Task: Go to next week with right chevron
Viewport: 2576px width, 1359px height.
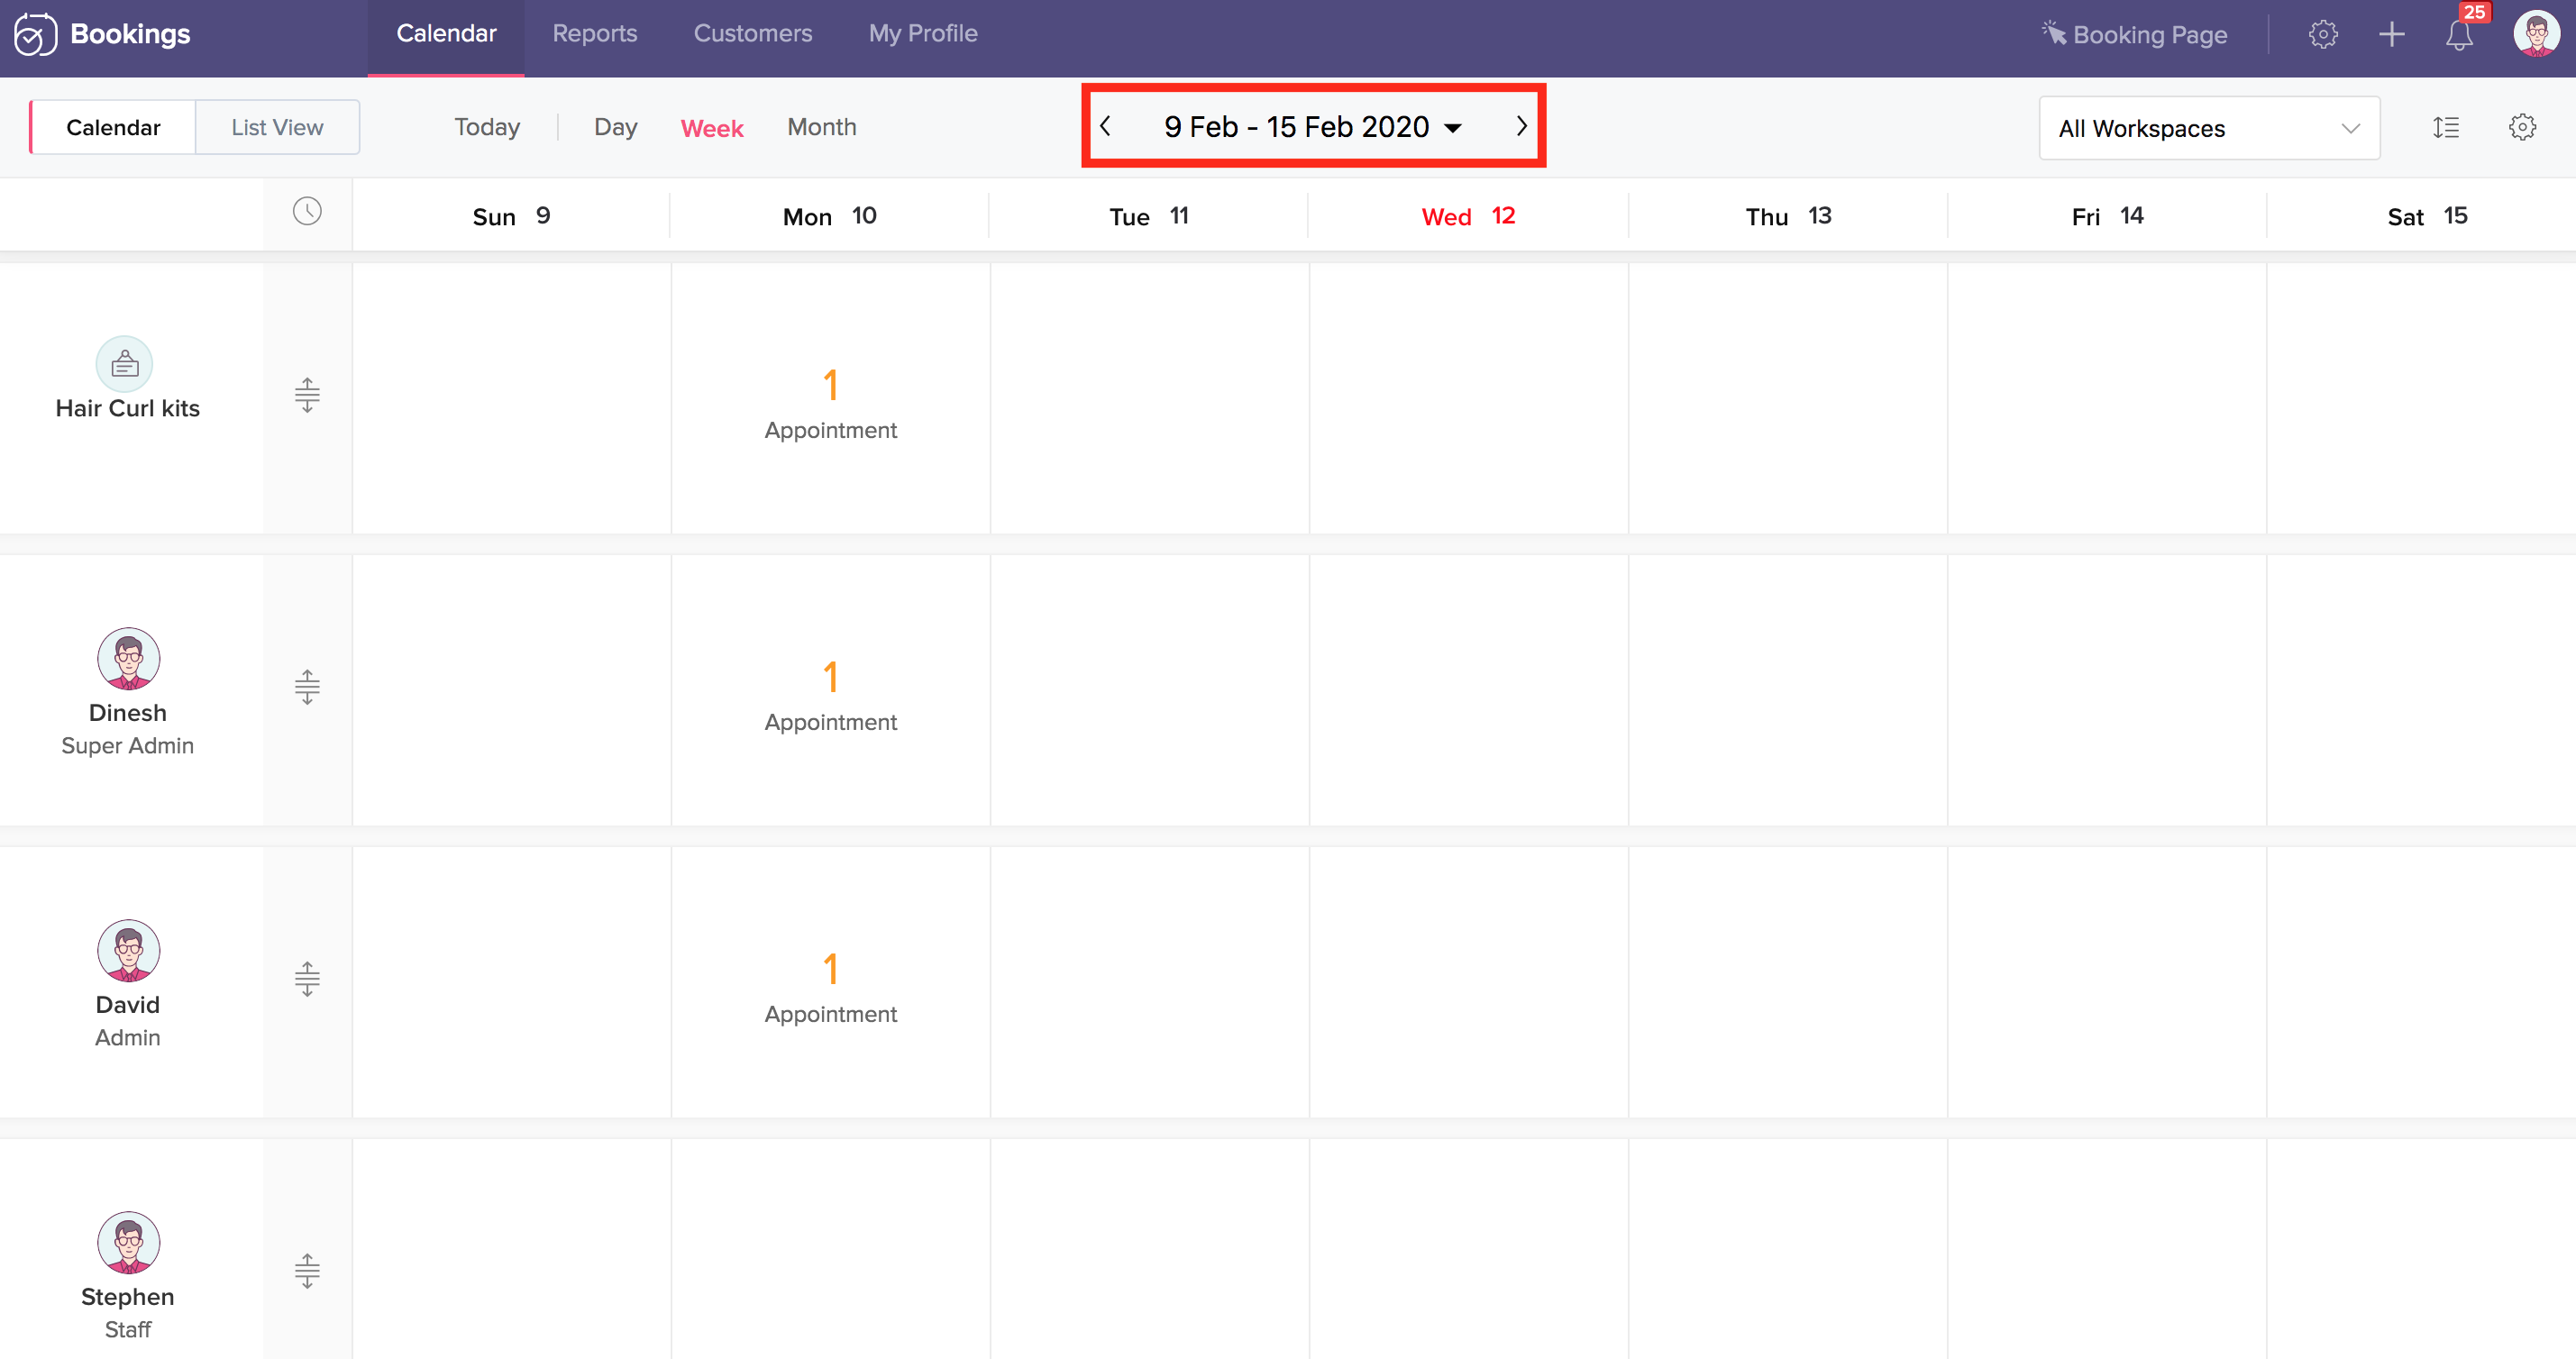Action: click(x=1521, y=127)
